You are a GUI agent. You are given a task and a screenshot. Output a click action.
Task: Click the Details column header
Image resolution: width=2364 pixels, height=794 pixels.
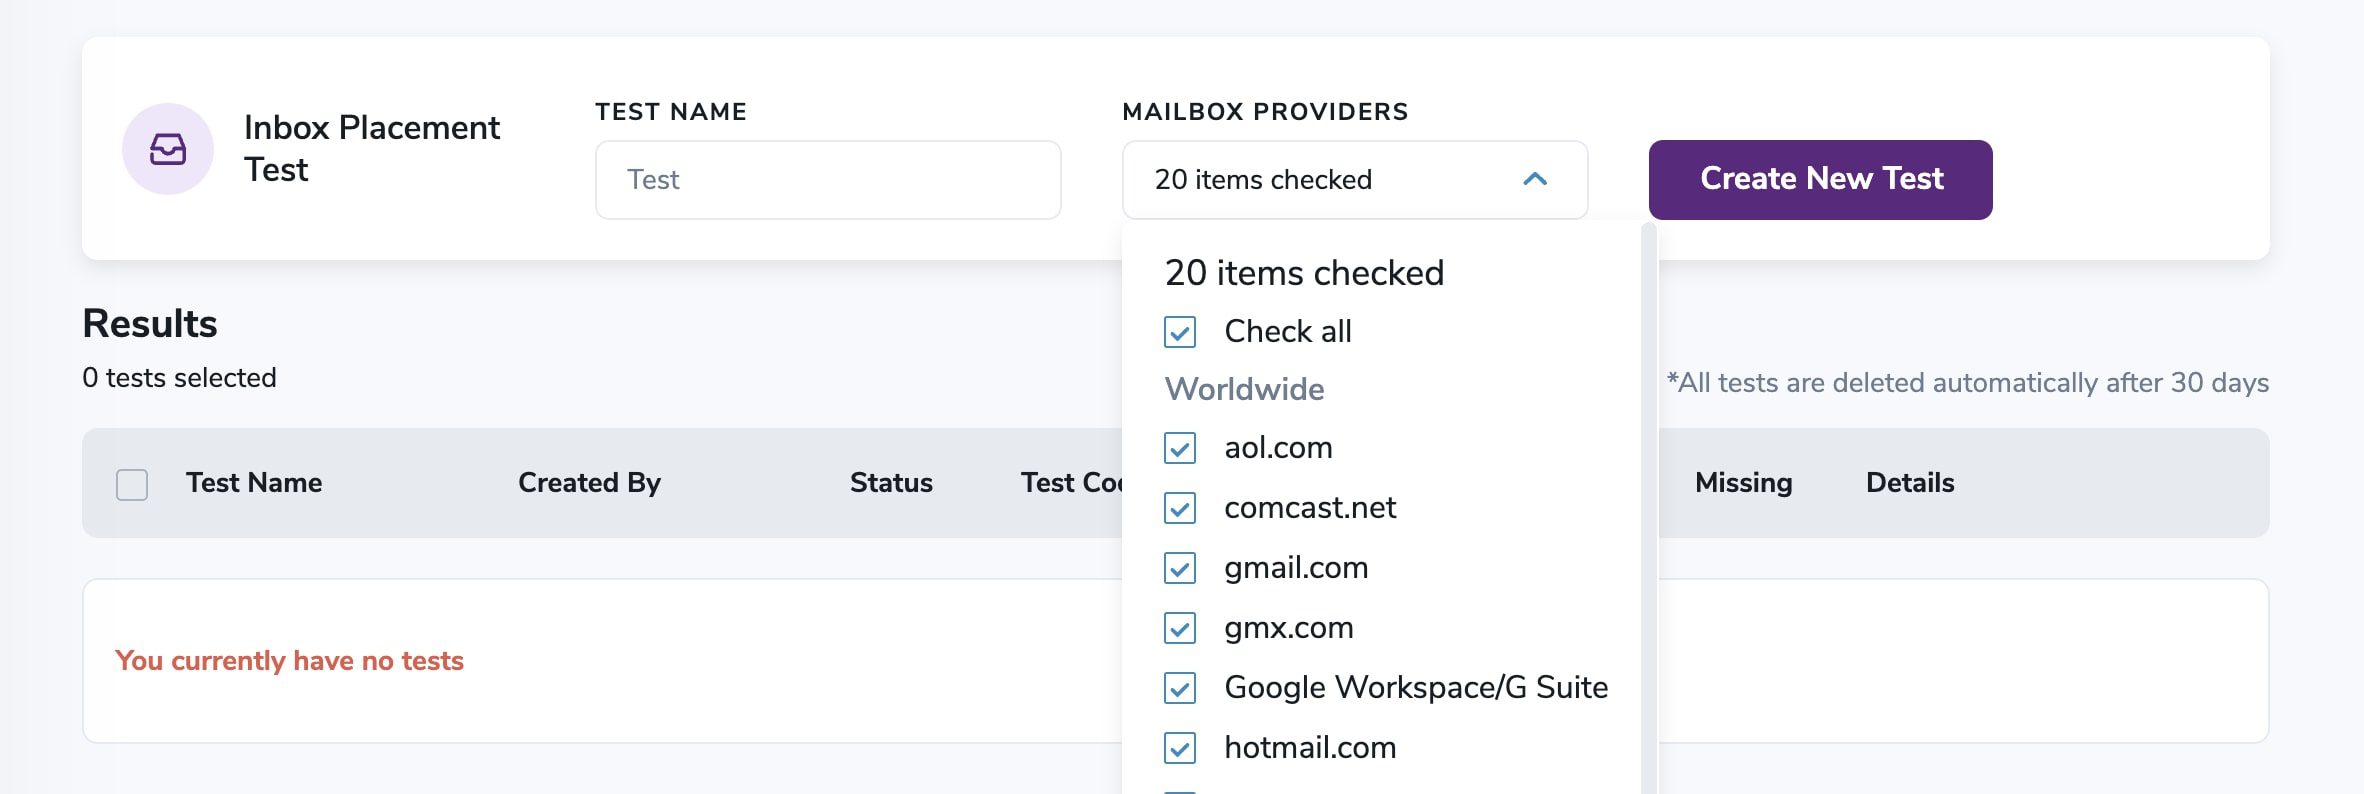(1910, 483)
